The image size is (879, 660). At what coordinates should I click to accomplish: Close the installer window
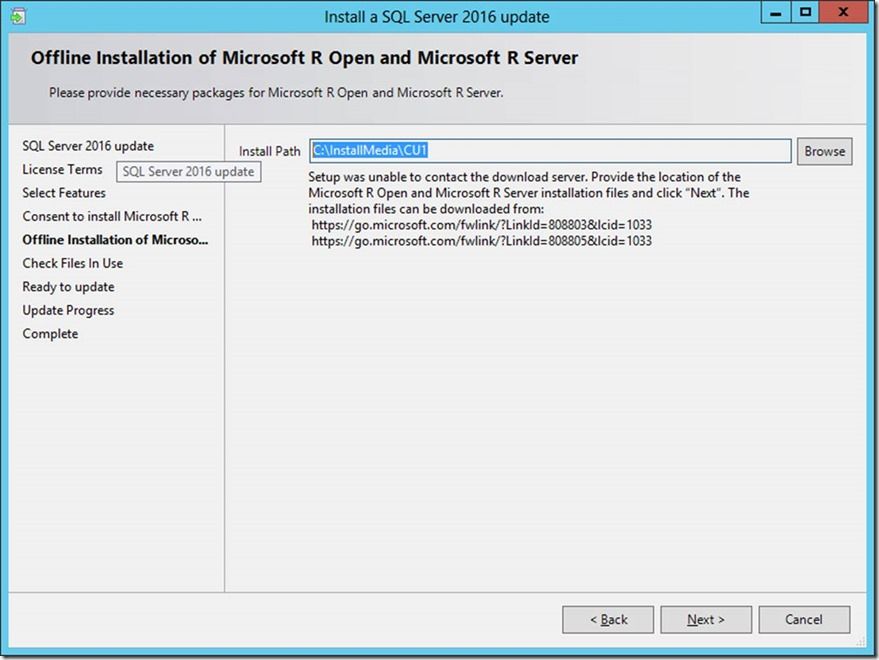point(843,12)
